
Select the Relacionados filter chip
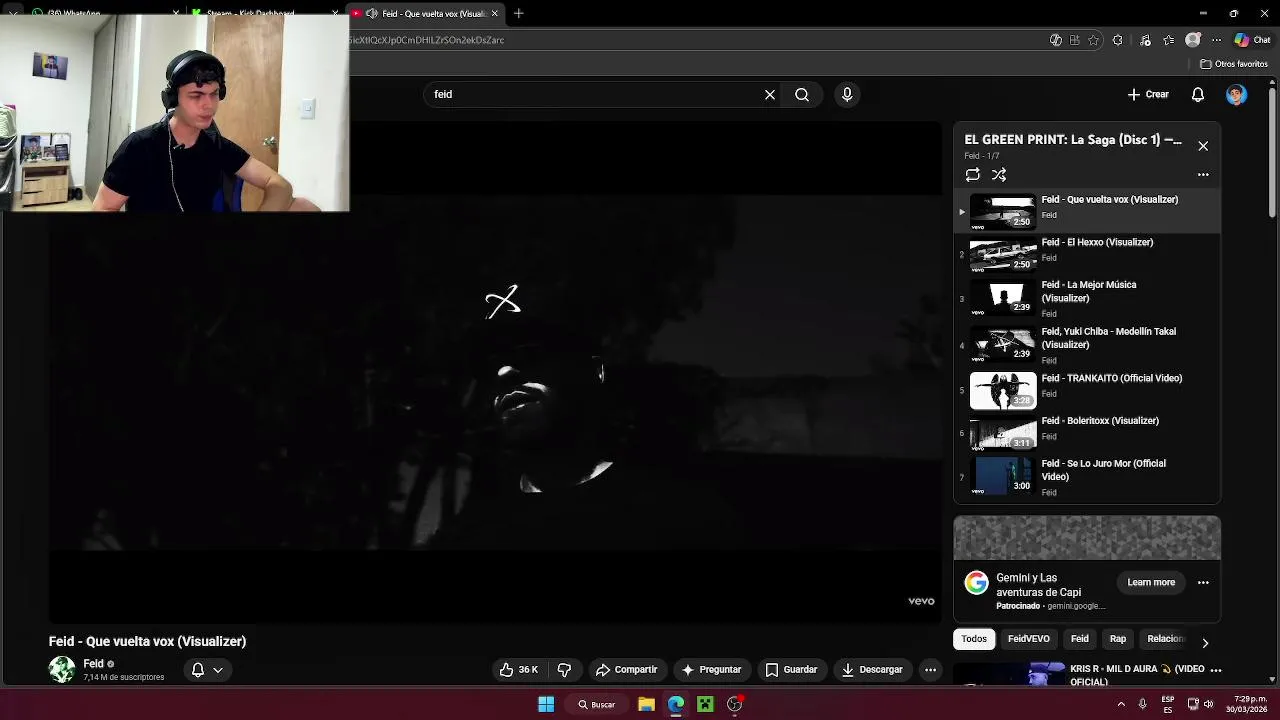click(1165, 639)
